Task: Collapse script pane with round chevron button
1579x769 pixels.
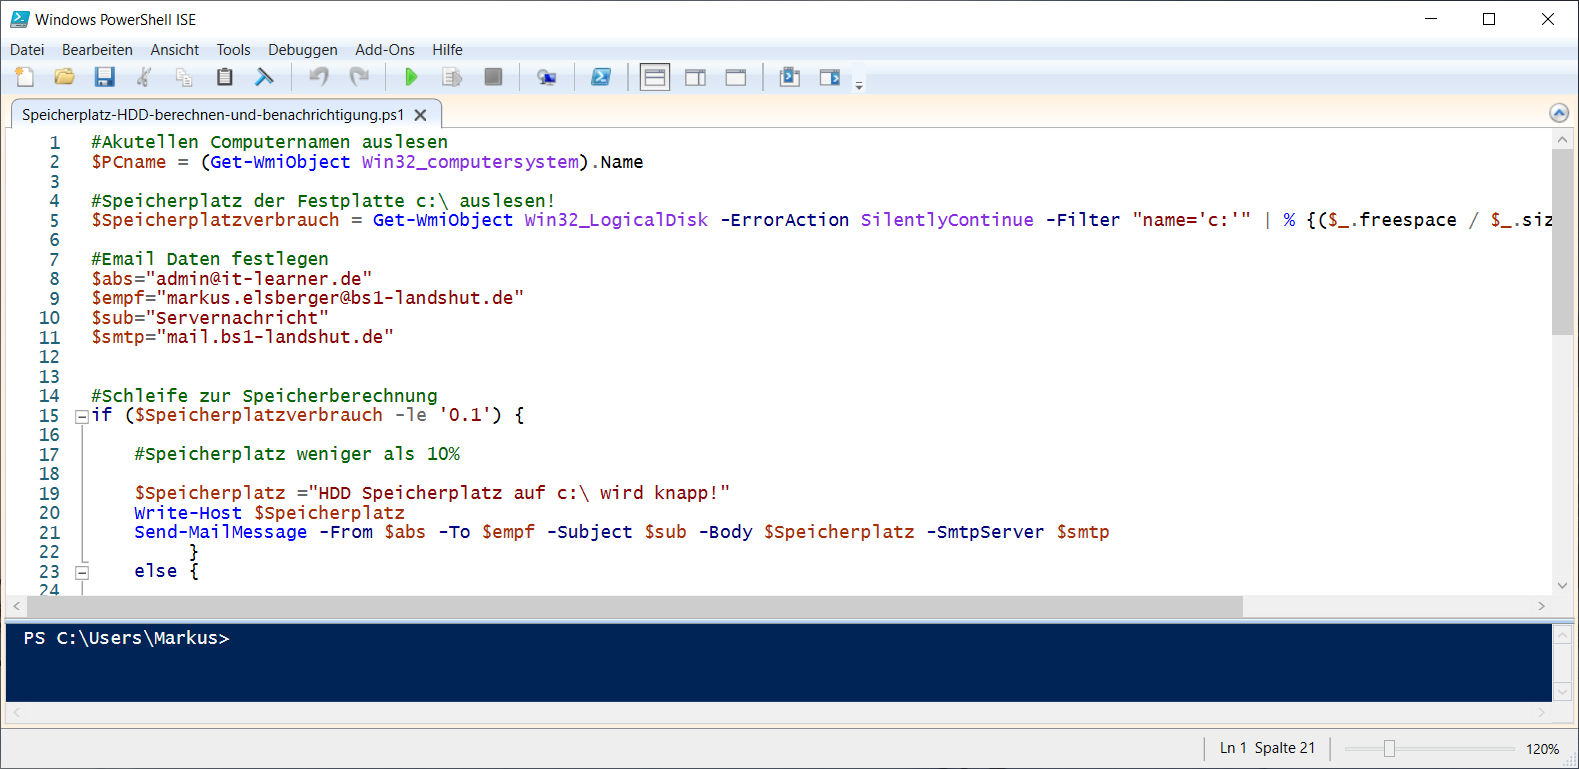Action: pos(1558,113)
